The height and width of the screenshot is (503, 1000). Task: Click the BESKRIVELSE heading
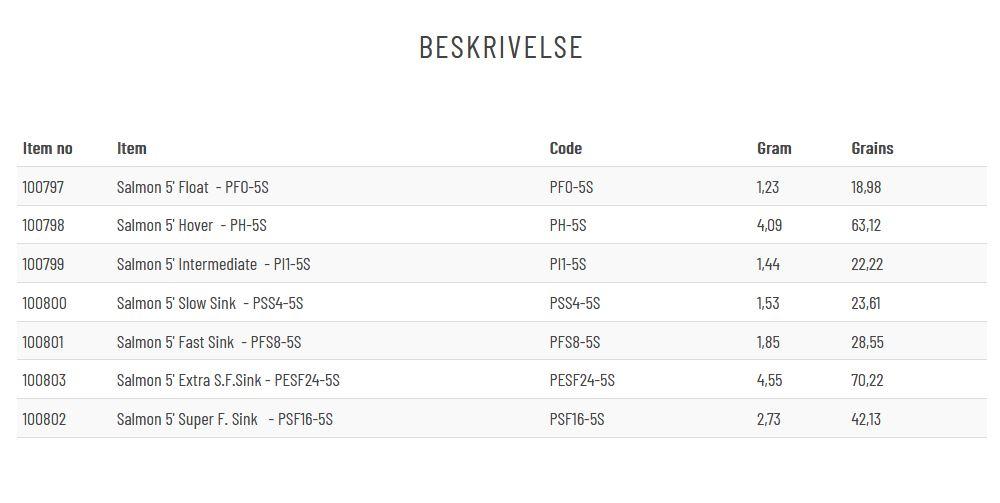[x=501, y=47]
